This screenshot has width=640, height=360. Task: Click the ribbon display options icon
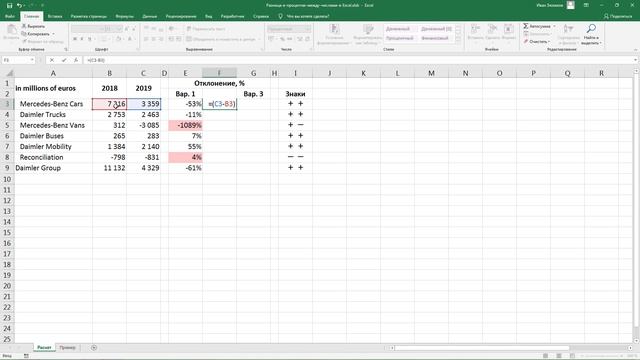coord(586,5)
